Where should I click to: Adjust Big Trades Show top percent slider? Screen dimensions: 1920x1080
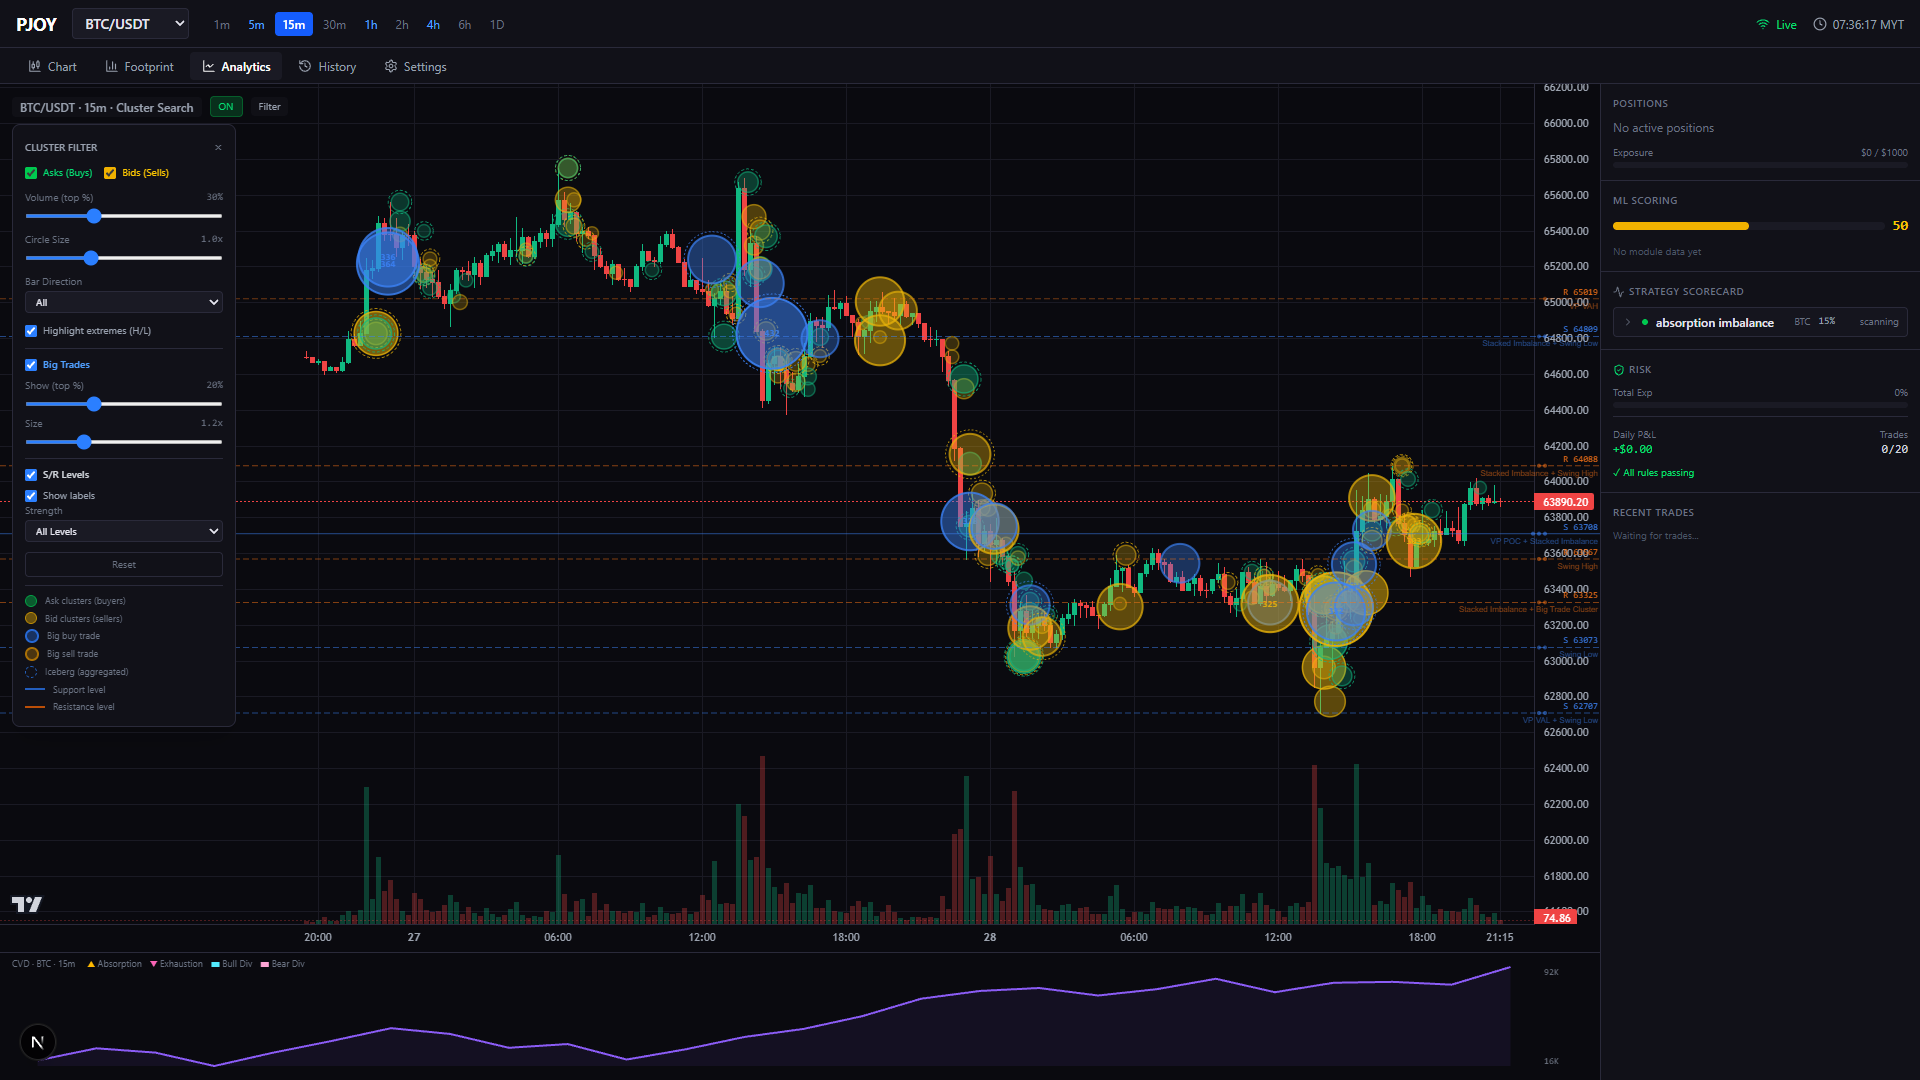coord(124,404)
